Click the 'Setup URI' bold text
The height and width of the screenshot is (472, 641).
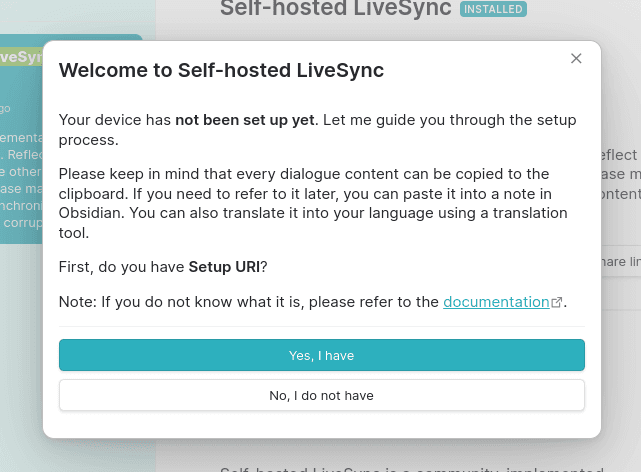224,267
